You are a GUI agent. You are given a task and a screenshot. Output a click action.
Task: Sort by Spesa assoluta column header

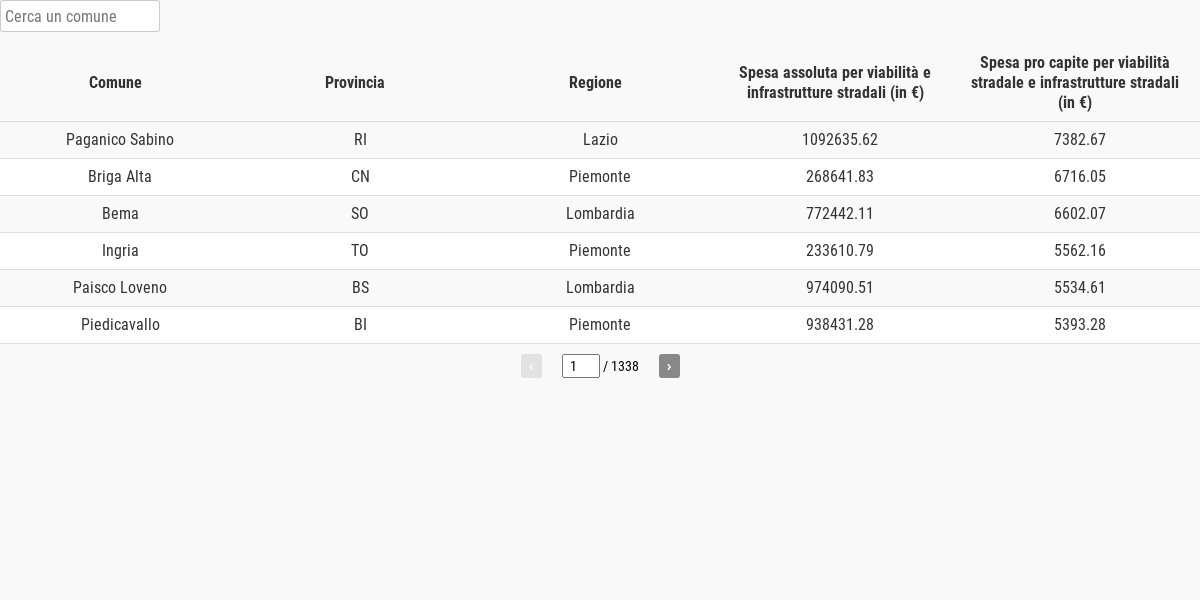(835, 82)
